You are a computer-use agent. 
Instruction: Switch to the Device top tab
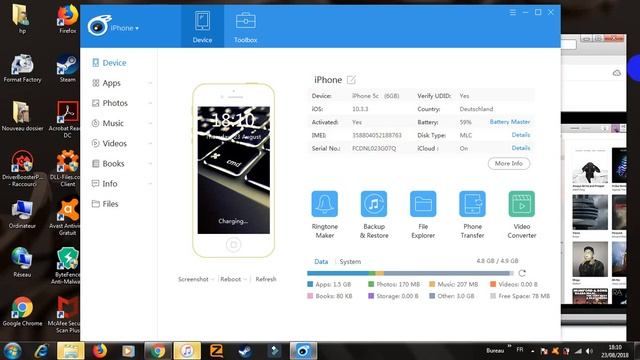[202, 27]
